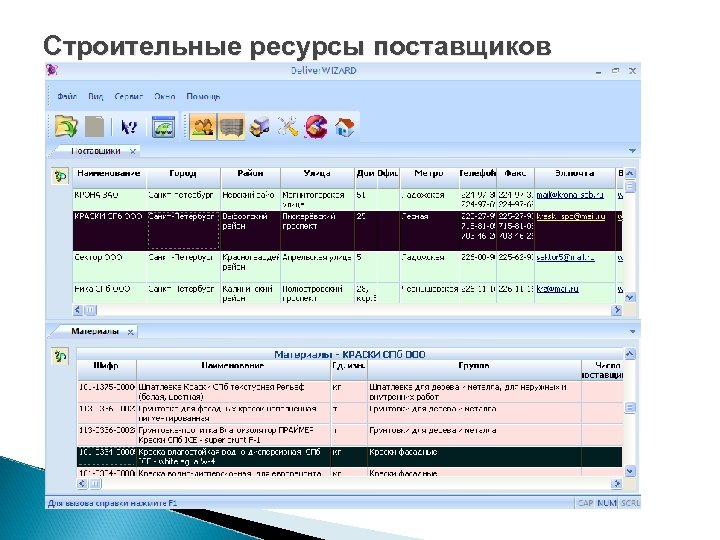Screen dimensions: 720x540
Task: Sort suppliers by Наименование column header
Action: [x=109, y=178]
